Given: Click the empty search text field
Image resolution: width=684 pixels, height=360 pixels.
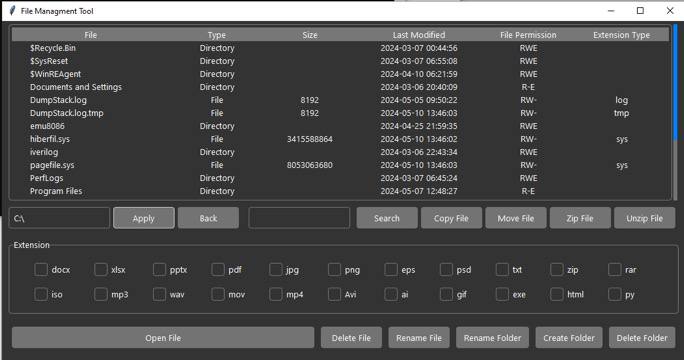Looking at the screenshot, I should pos(299,218).
